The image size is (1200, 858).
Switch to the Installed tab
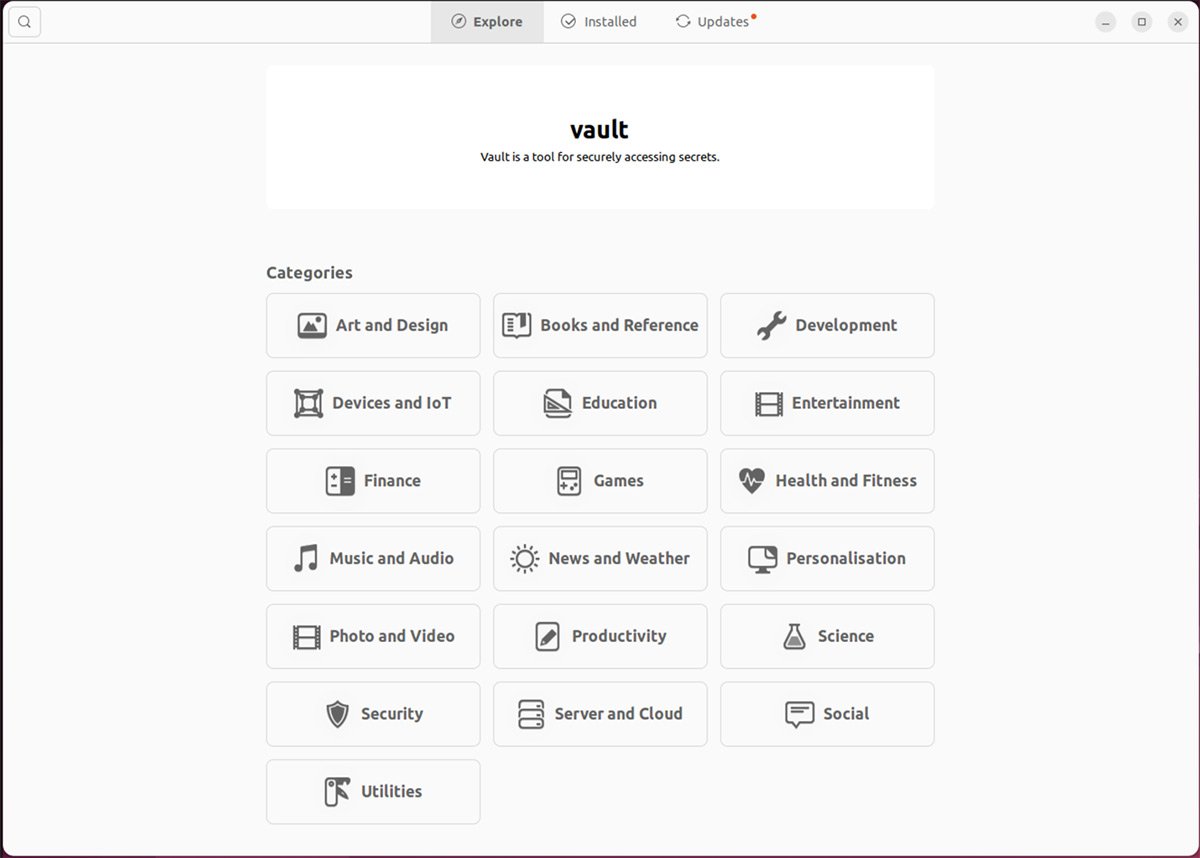point(598,22)
